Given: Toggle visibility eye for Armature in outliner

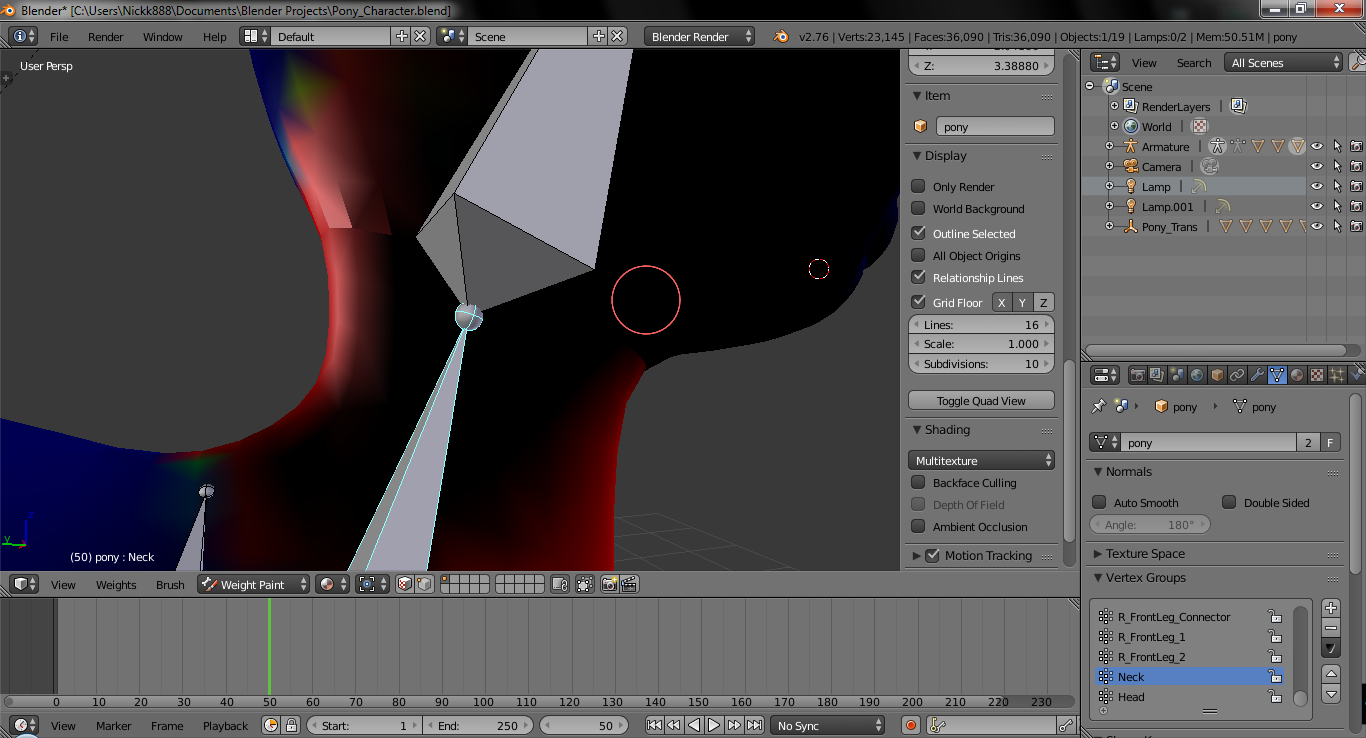Looking at the screenshot, I should click(1317, 146).
